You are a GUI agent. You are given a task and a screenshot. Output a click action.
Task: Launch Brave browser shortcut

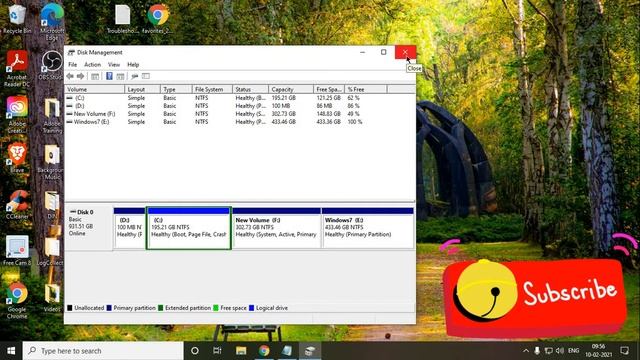click(x=17, y=158)
